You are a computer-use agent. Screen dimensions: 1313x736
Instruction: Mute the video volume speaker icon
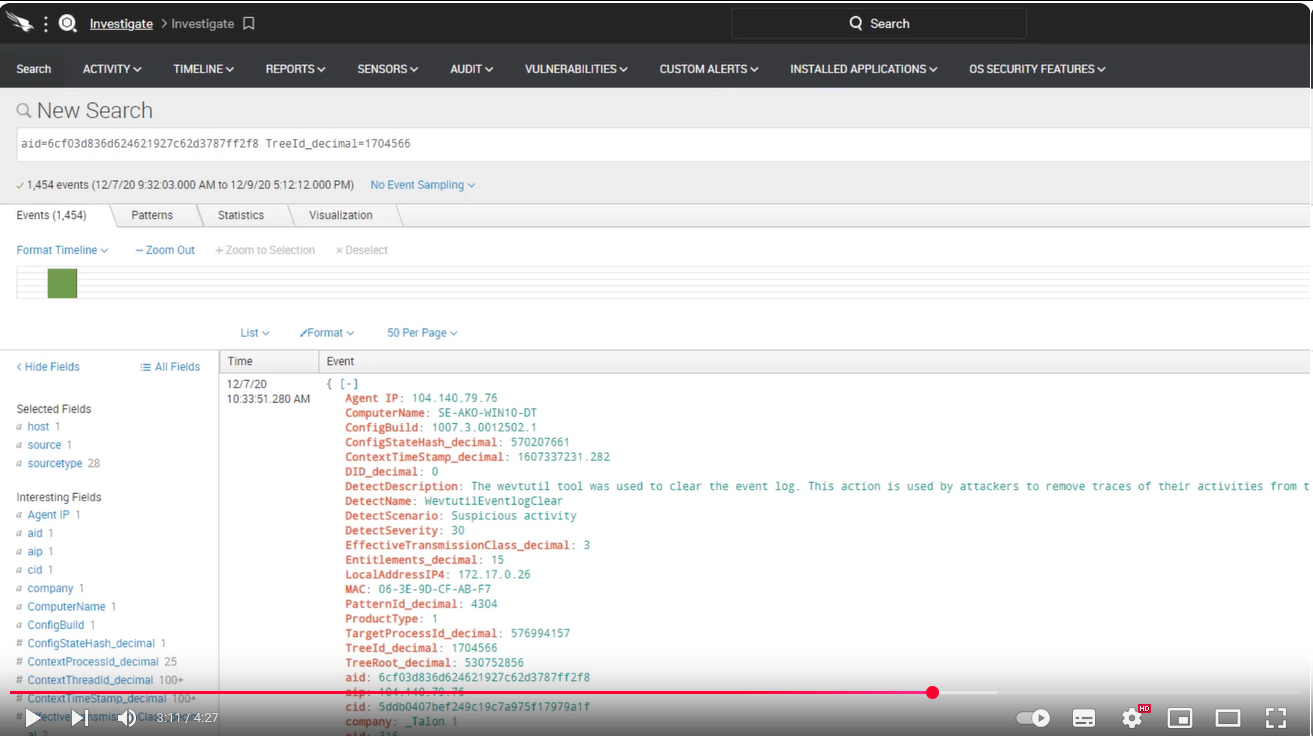pyautogui.click(x=126, y=718)
